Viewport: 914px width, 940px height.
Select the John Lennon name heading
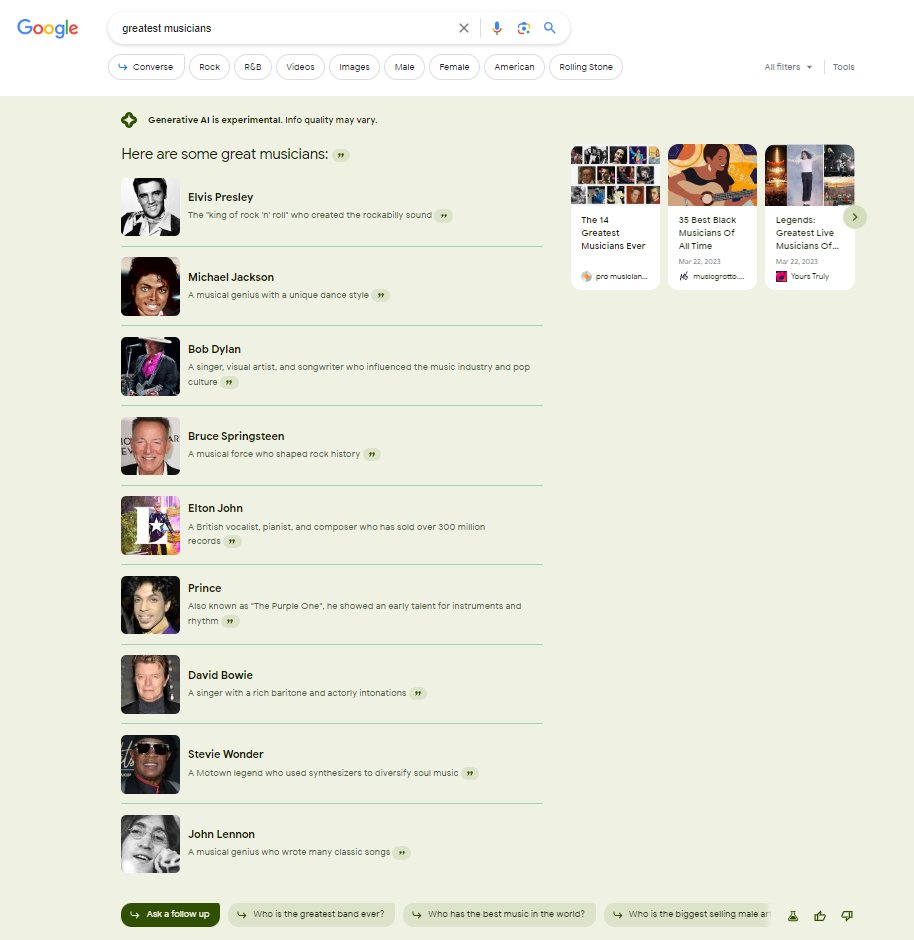point(221,834)
